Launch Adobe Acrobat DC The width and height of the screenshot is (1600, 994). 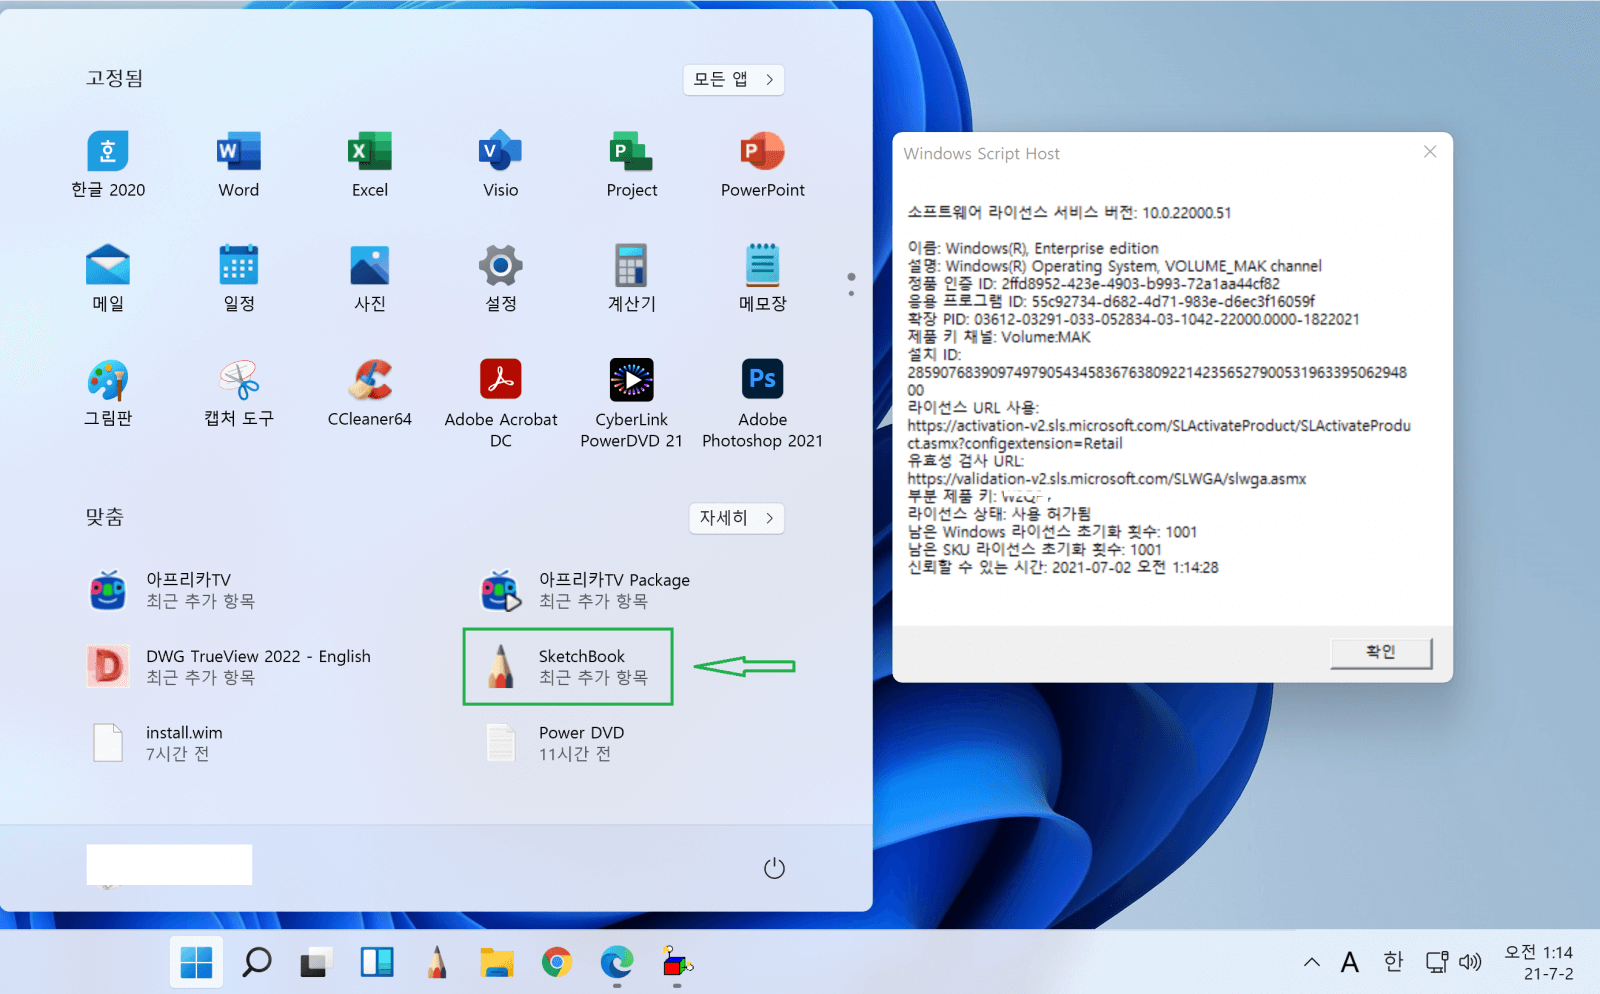pyautogui.click(x=501, y=404)
